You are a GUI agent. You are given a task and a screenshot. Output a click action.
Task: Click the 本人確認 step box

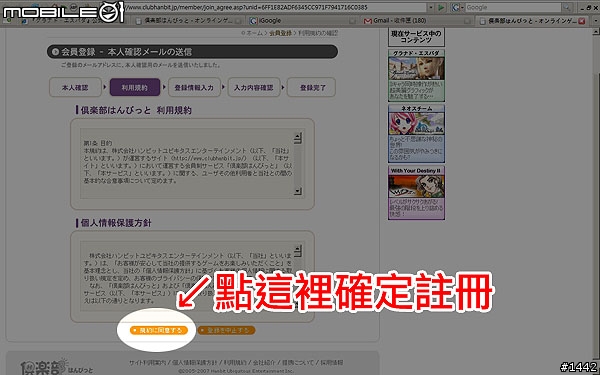(75, 87)
